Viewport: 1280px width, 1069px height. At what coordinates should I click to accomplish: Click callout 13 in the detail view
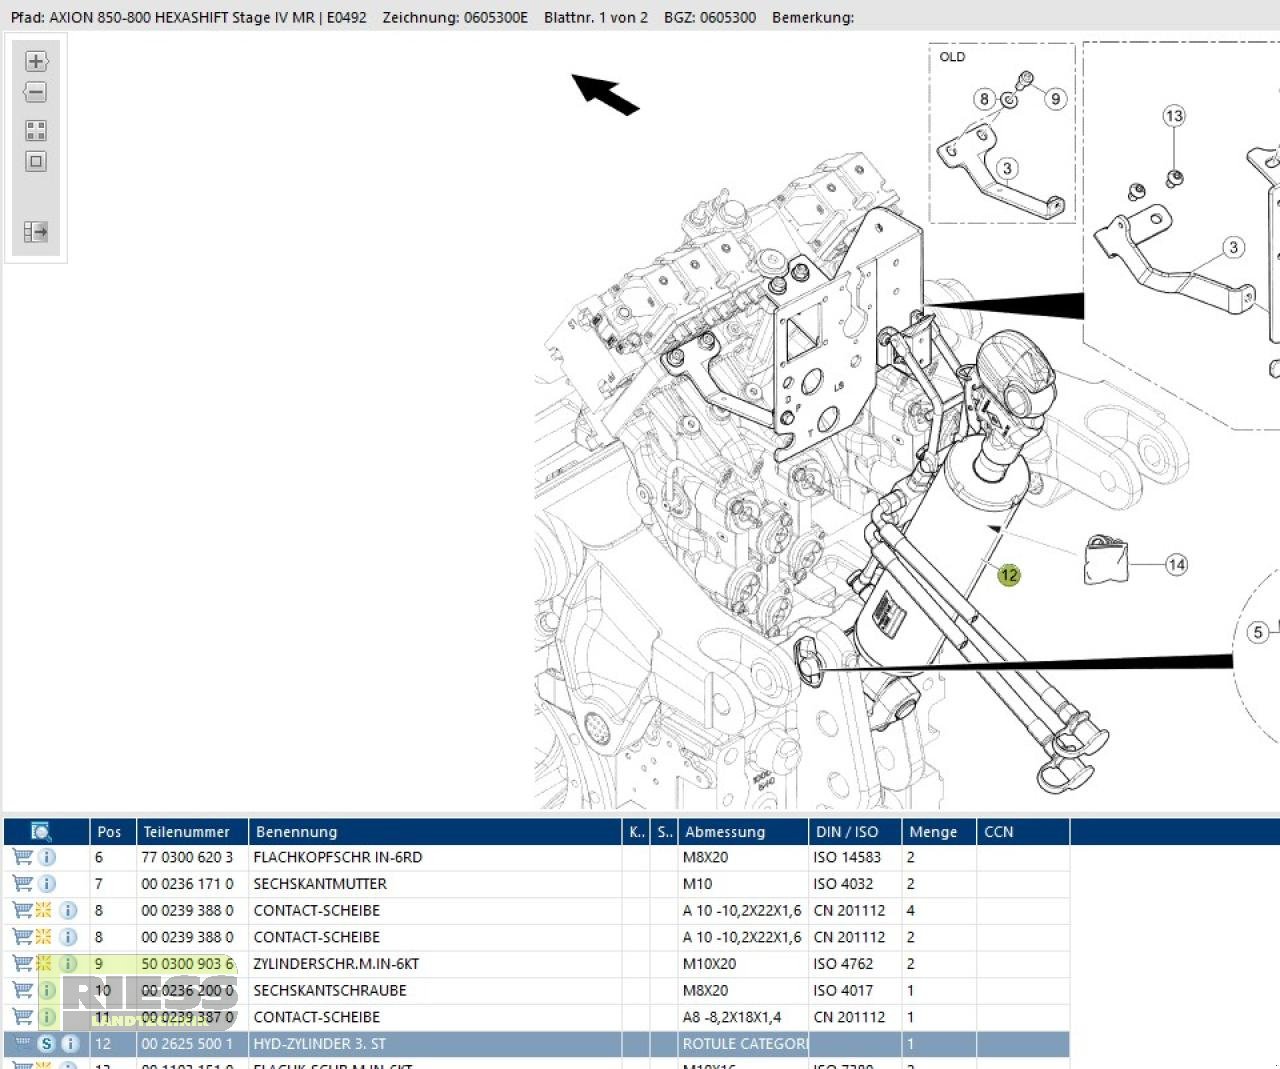point(1174,116)
